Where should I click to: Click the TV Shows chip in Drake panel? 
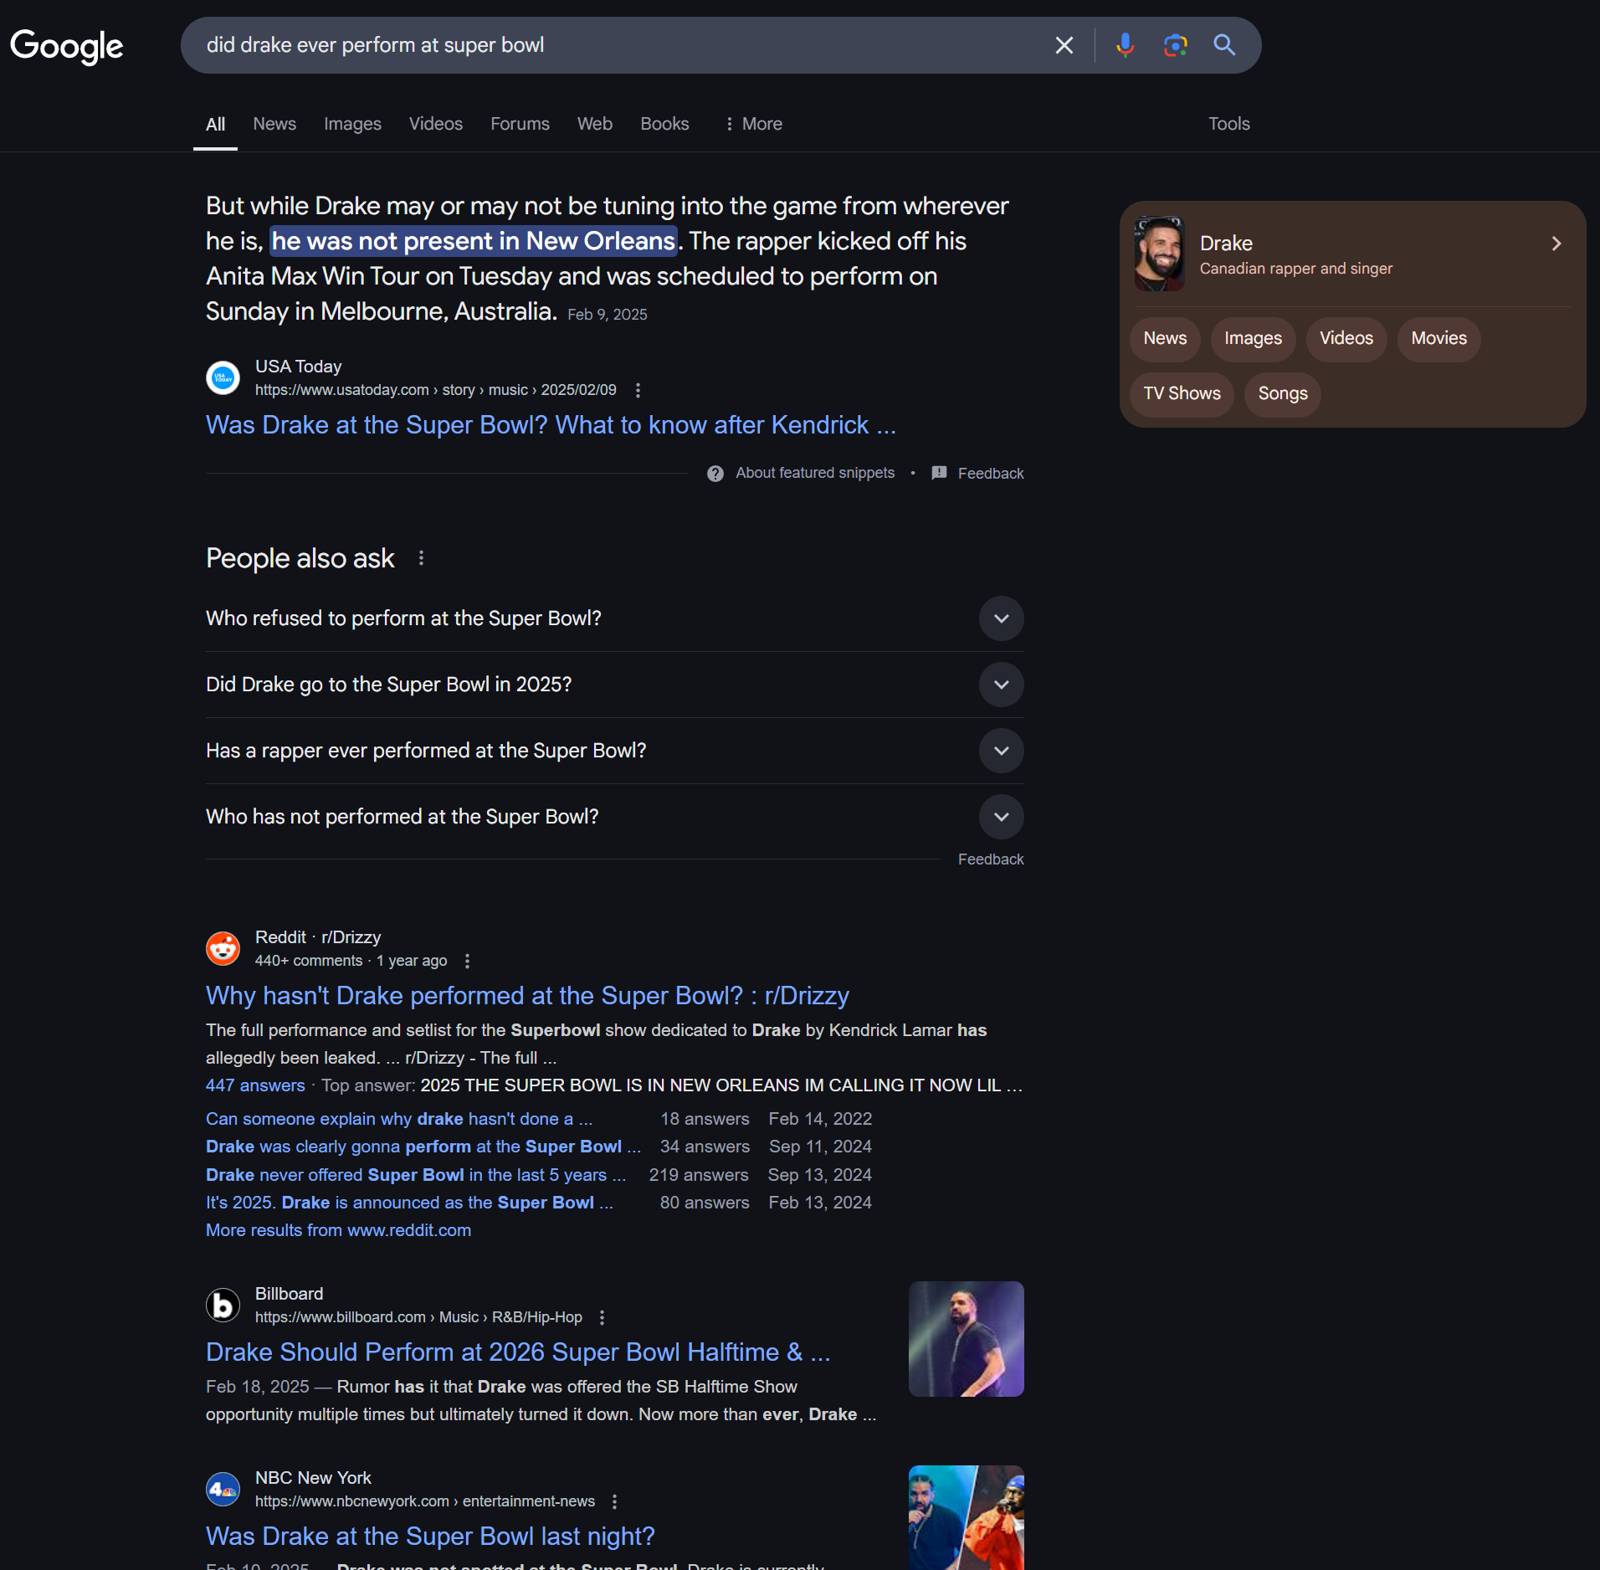[x=1182, y=394]
